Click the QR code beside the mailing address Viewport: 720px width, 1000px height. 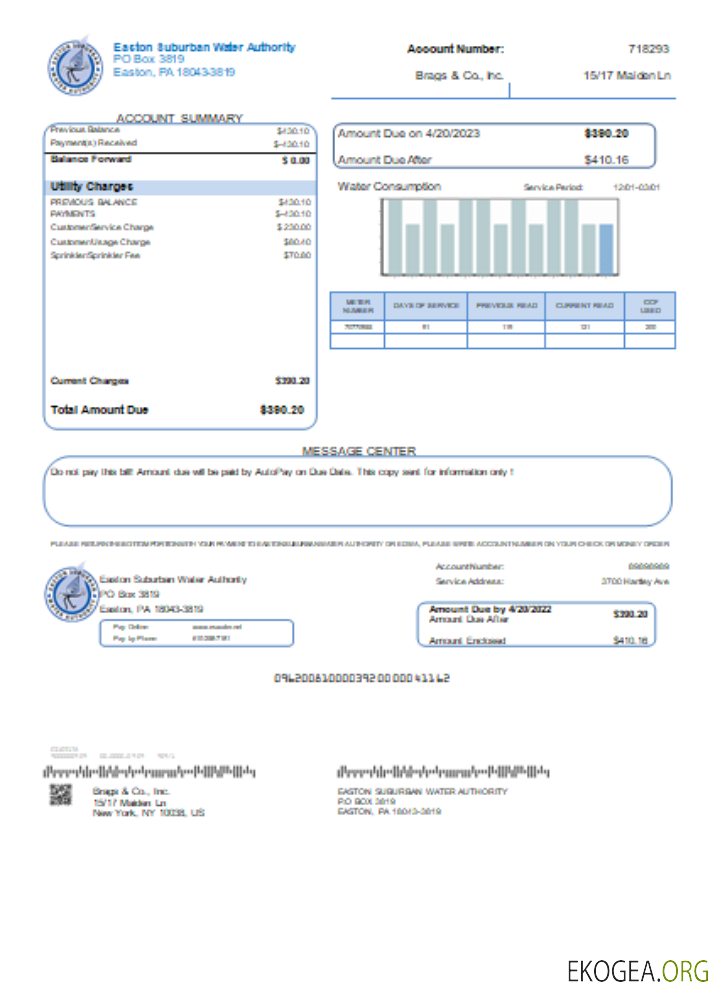click(62, 795)
